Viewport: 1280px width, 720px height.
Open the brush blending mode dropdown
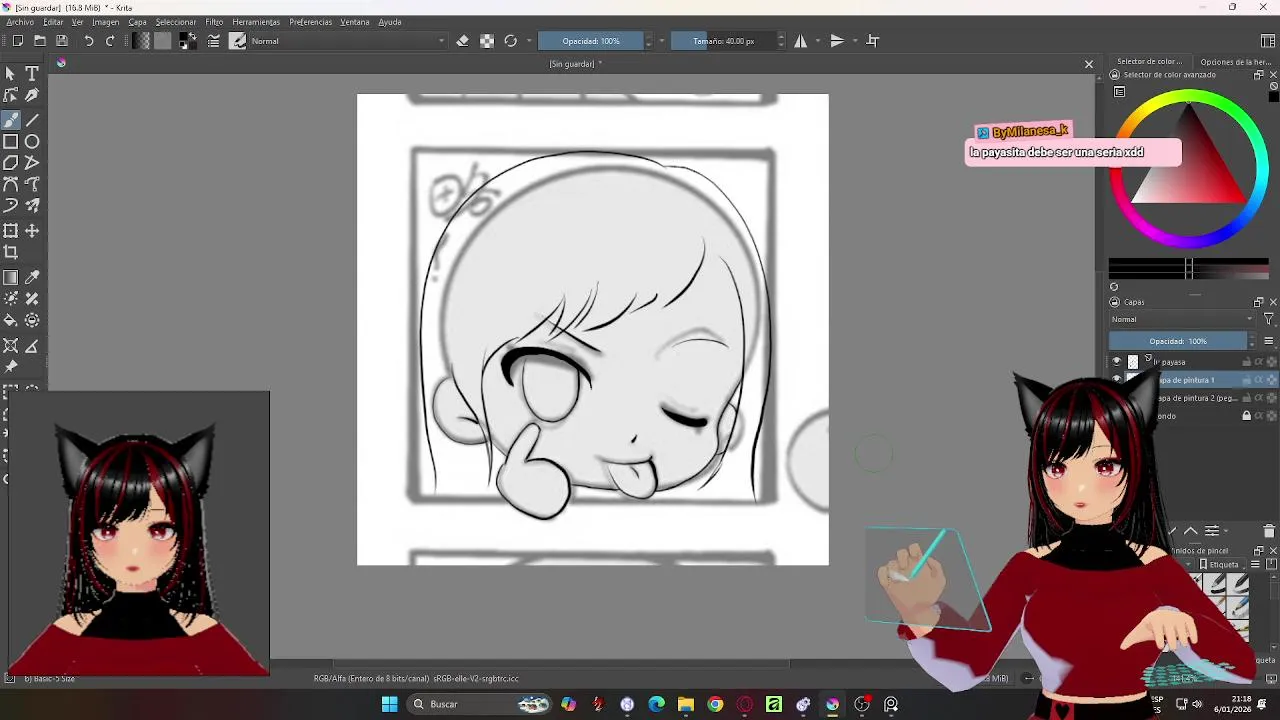(347, 41)
